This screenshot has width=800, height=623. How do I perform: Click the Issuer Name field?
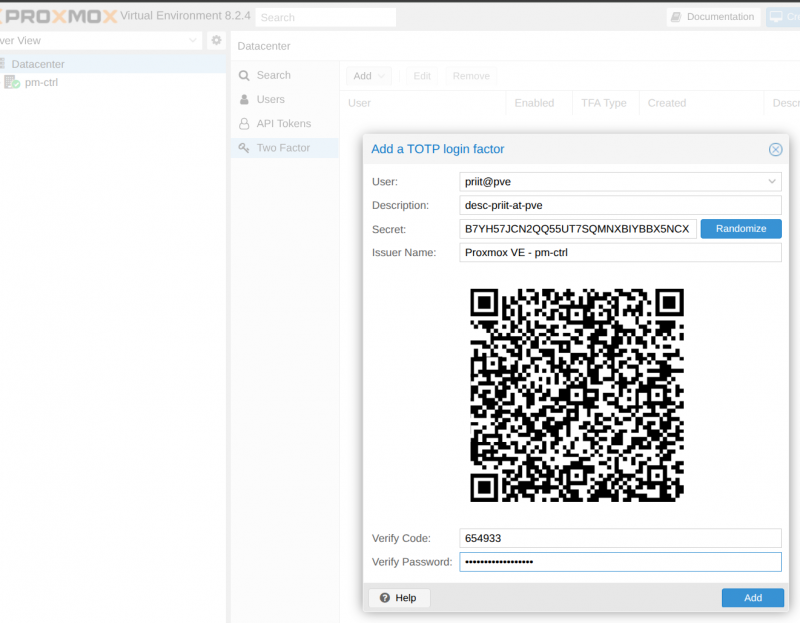pyautogui.click(x=620, y=253)
